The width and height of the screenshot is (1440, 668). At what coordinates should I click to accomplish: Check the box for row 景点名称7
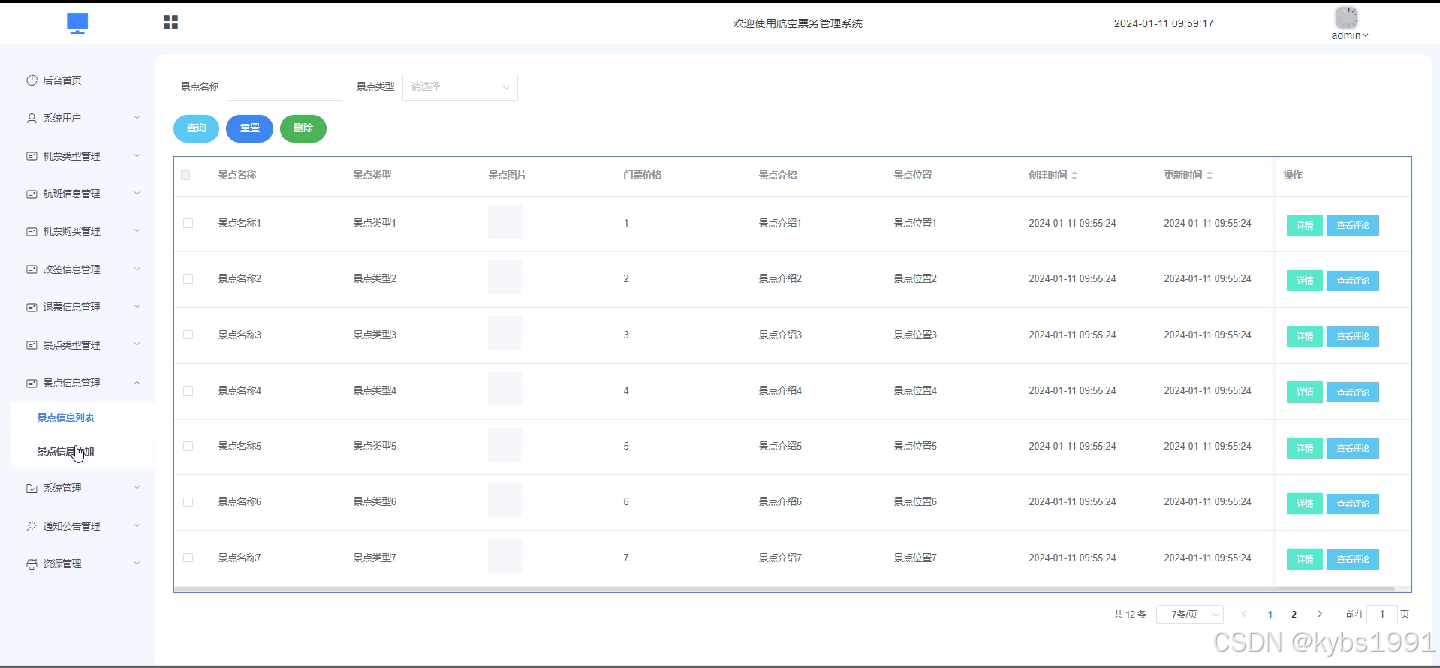[187, 557]
